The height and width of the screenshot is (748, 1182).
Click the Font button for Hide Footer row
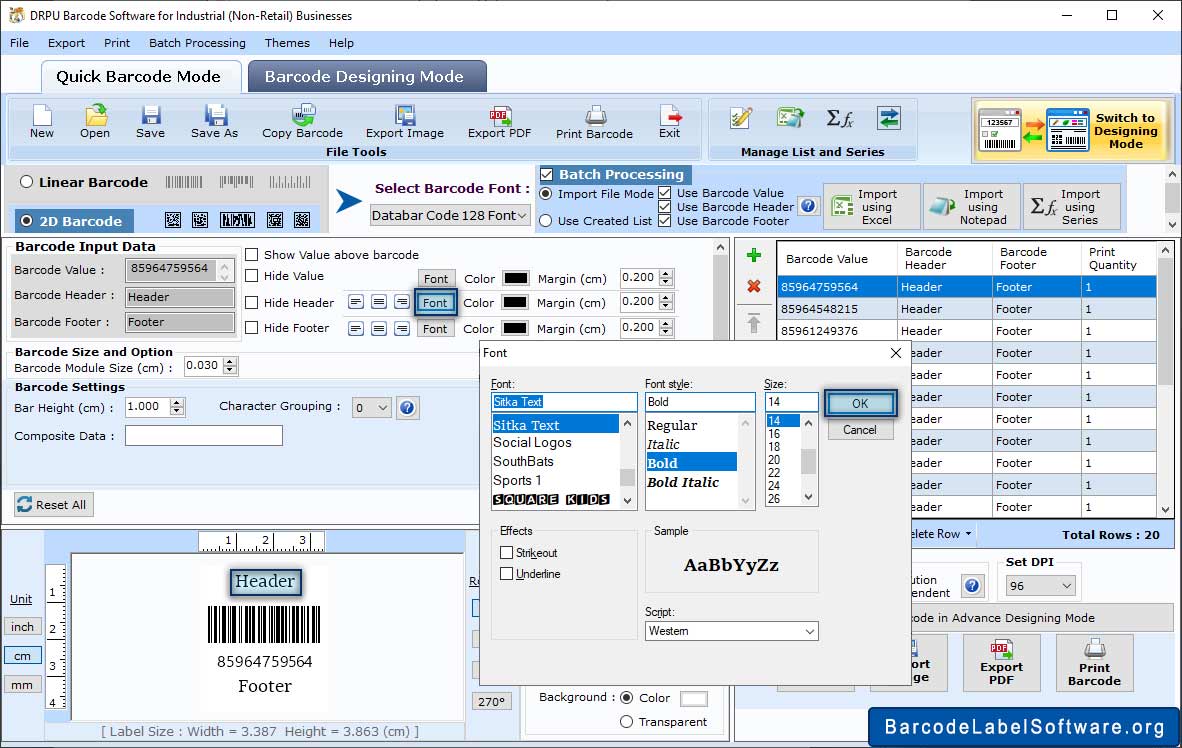click(x=435, y=329)
